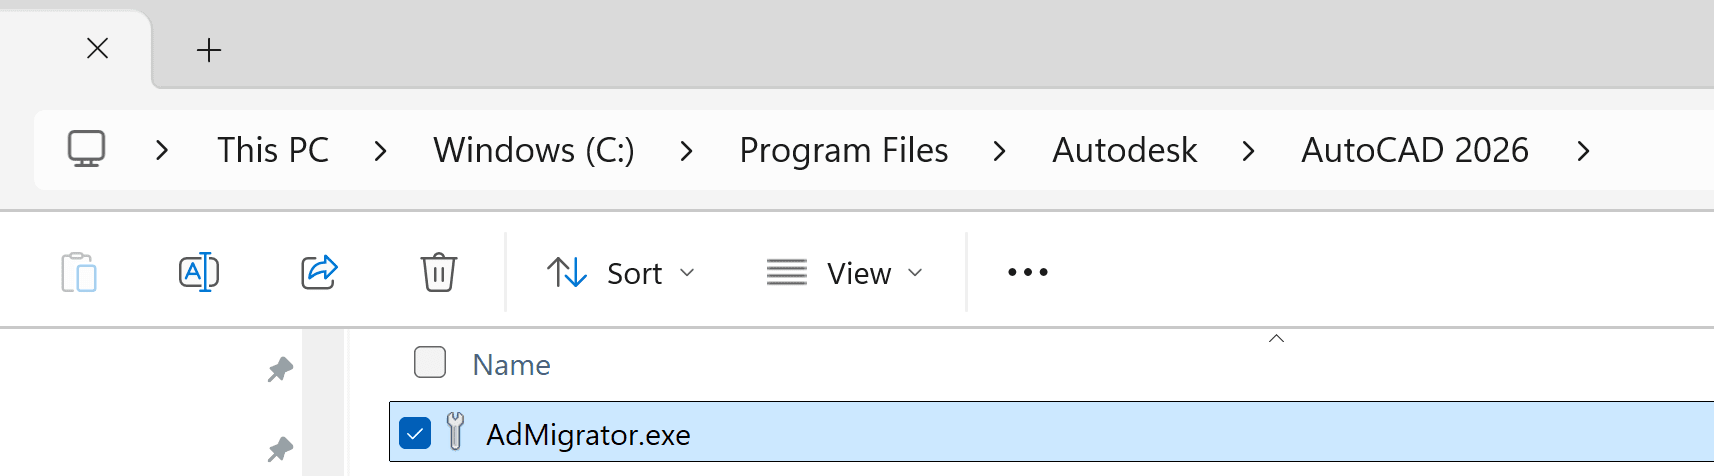Click the first pin icon in sidebar

(280, 370)
